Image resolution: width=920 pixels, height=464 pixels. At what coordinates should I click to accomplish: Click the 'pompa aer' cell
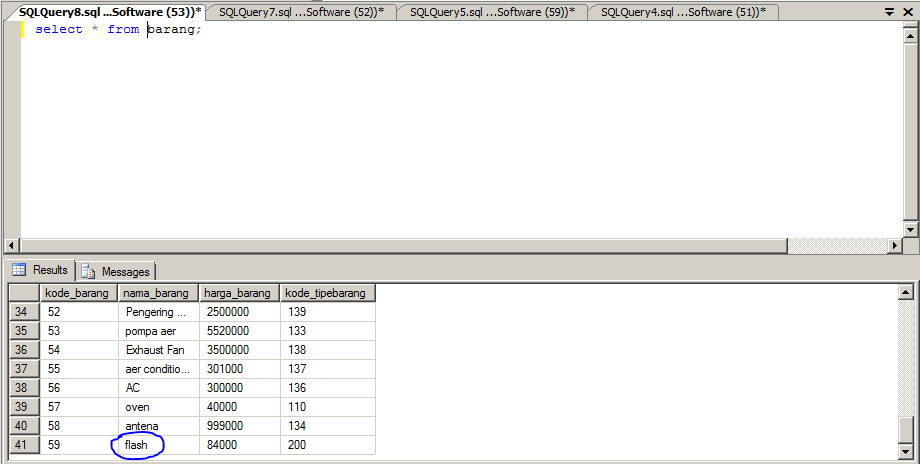click(x=159, y=331)
